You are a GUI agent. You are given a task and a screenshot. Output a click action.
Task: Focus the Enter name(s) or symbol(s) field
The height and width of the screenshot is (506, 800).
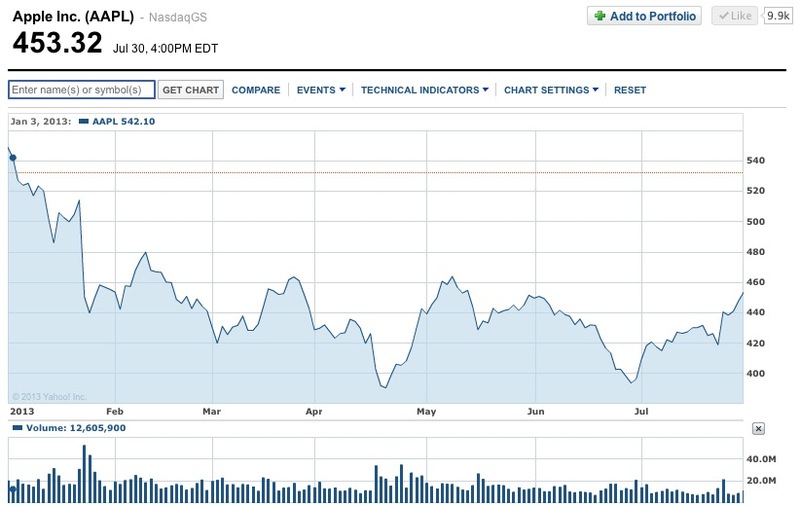click(x=82, y=90)
